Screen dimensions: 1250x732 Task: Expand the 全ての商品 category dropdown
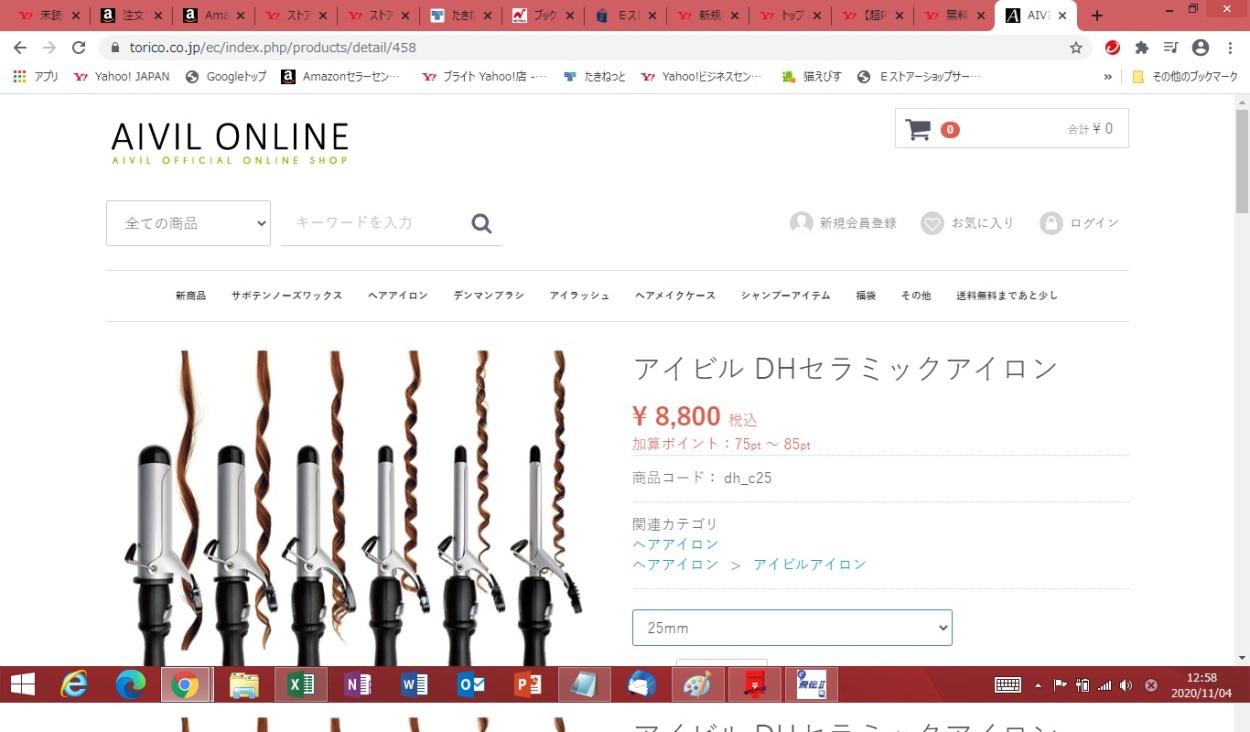[188, 223]
